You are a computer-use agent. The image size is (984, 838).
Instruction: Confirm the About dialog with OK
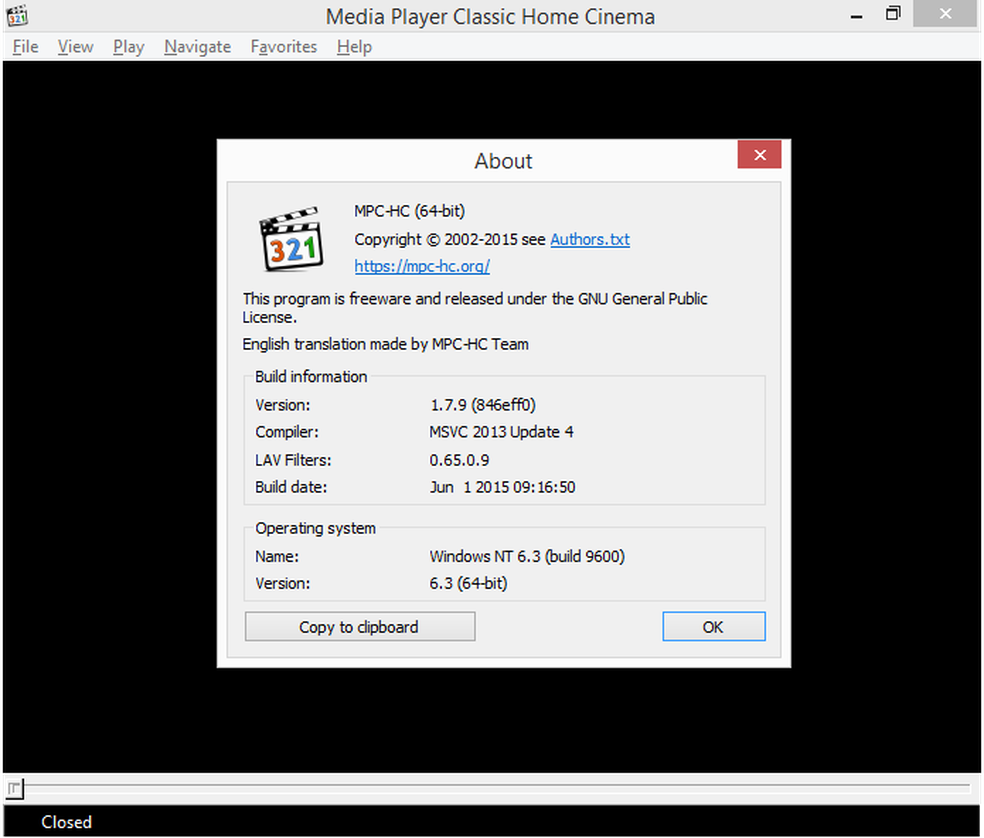coord(714,626)
